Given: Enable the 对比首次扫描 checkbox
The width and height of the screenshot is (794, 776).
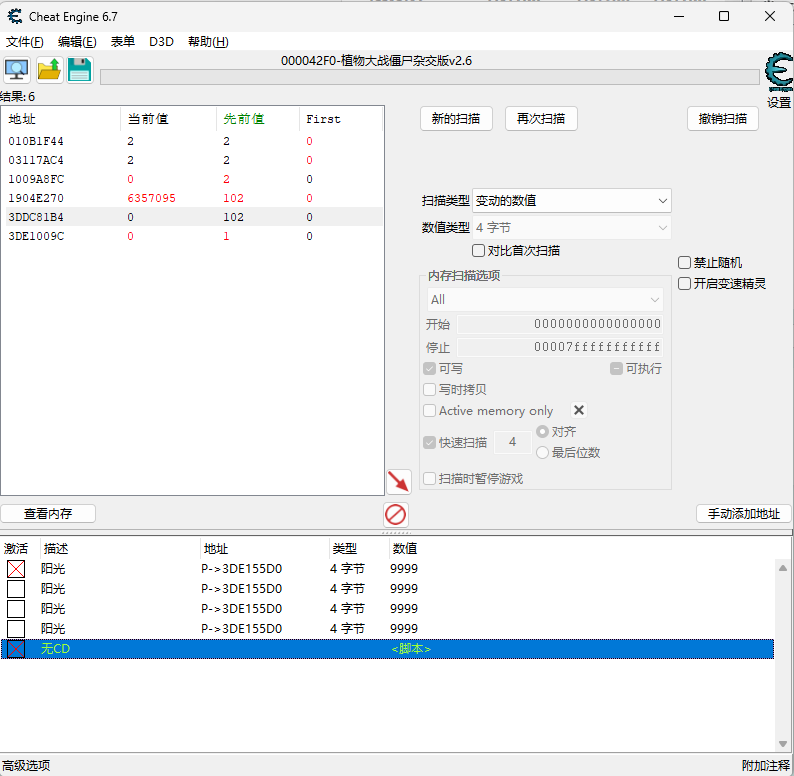Looking at the screenshot, I should 478,250.
